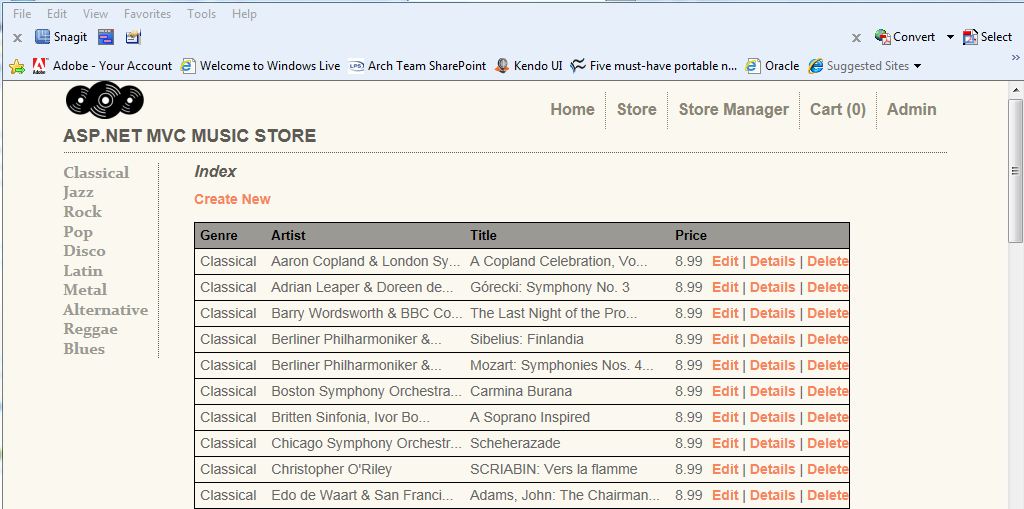Edit the A Soprano Inspired row
1024x509 pixels.
pos(725,417)
